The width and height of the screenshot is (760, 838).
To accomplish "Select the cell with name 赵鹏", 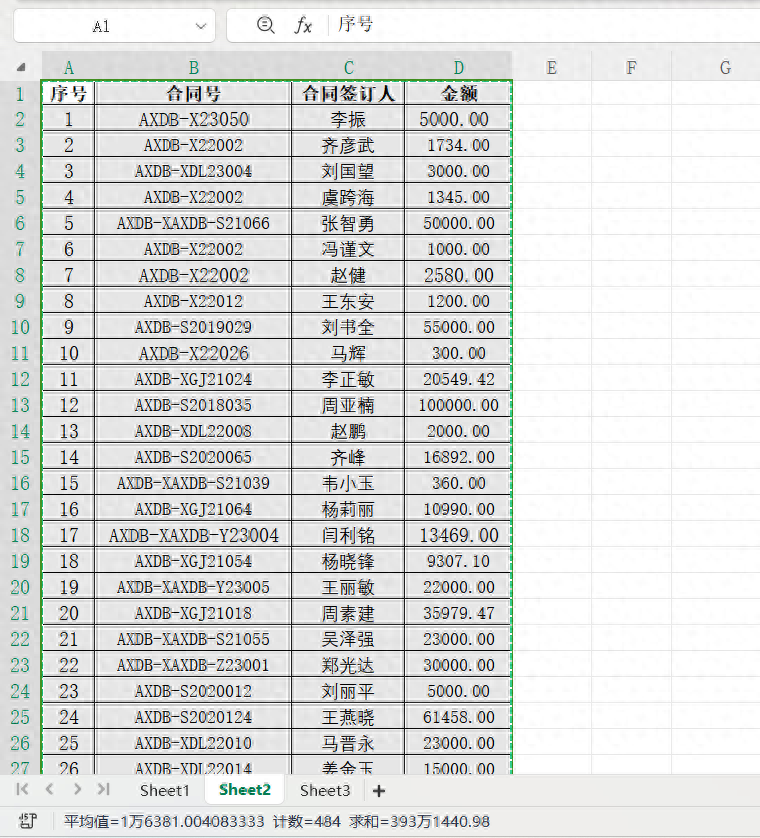I will coord(348,431).
